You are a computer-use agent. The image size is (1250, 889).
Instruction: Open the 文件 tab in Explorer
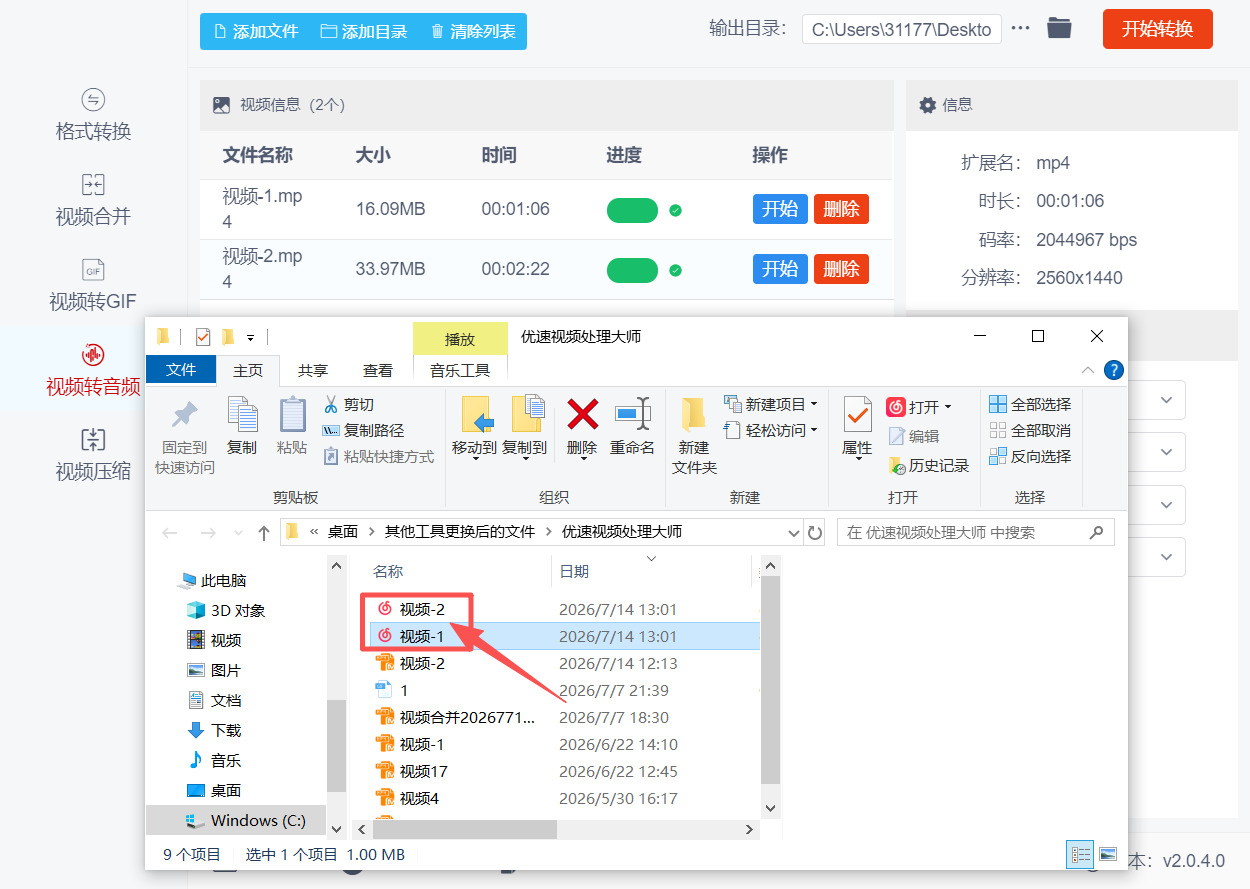[181, 370]
